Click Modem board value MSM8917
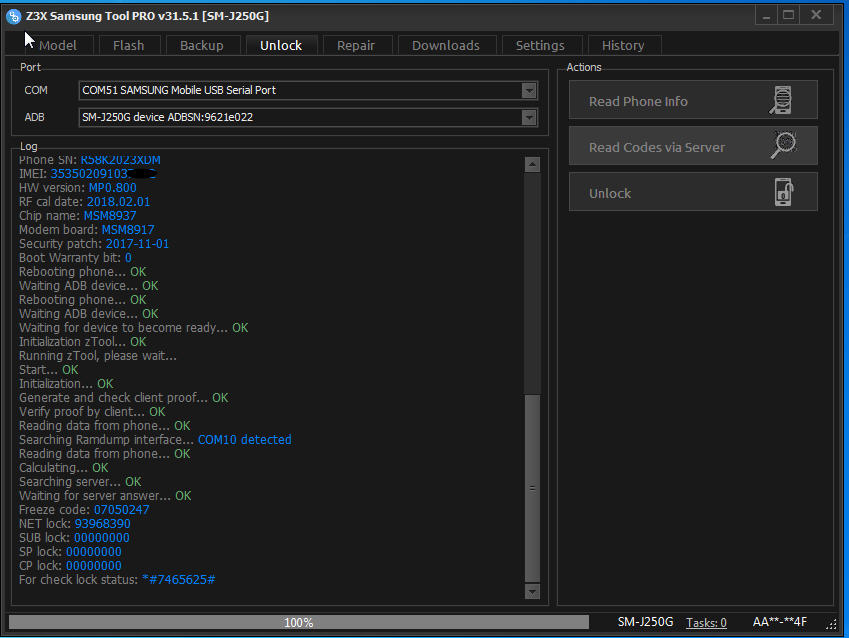This screenshot has width=849, height=638. (x=128, y=230)
